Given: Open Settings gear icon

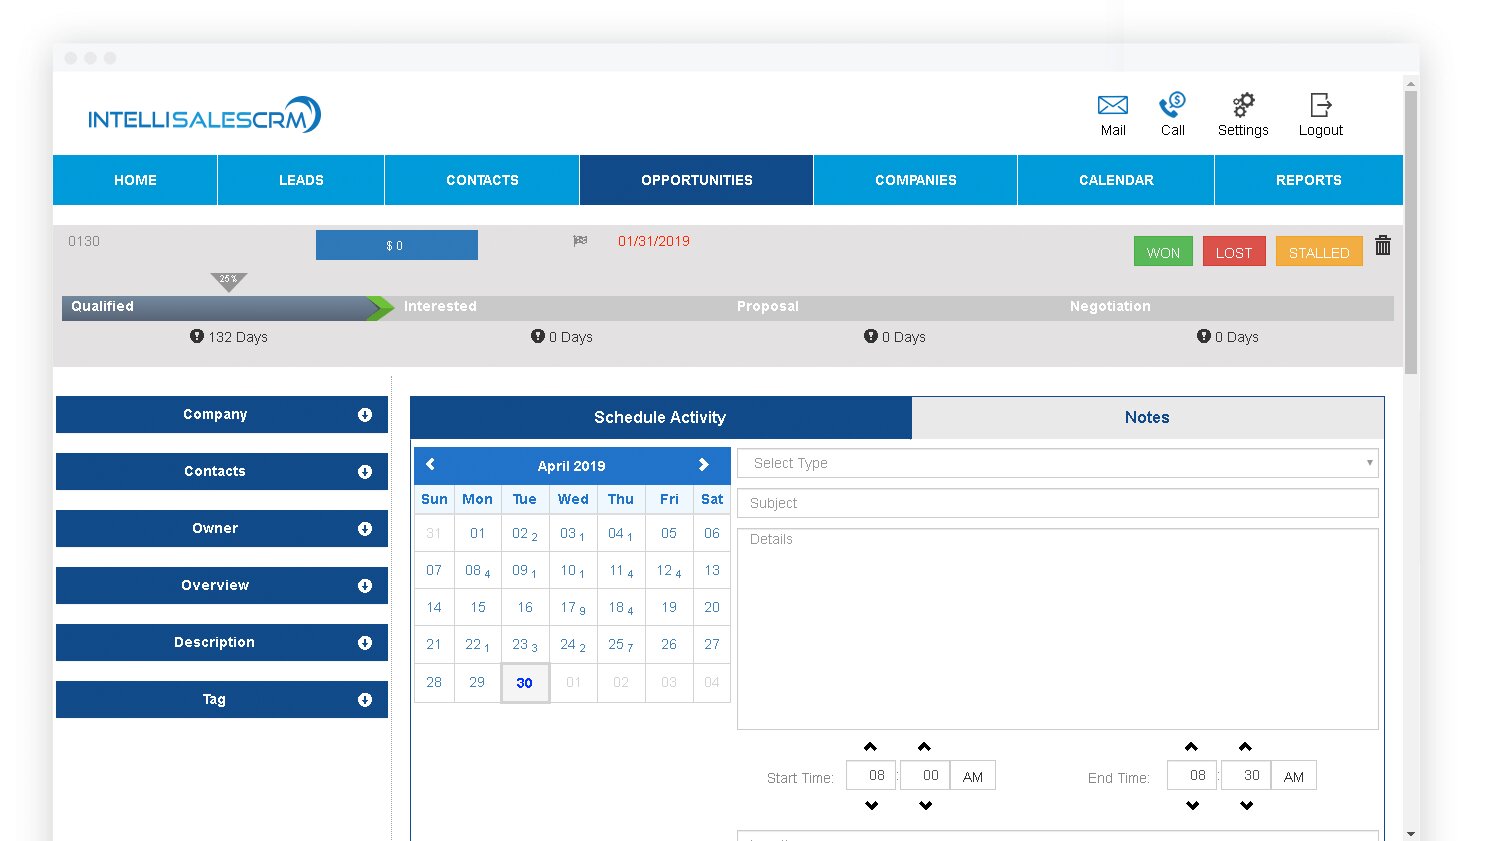Looking at the screenshot, I should pos(1243,106).
